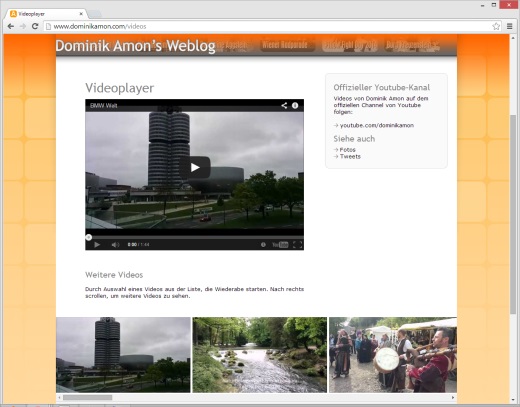Click the page vertical scrollbar thumb
This screenshot has width=520, height=407.
(x=513, y=214)
